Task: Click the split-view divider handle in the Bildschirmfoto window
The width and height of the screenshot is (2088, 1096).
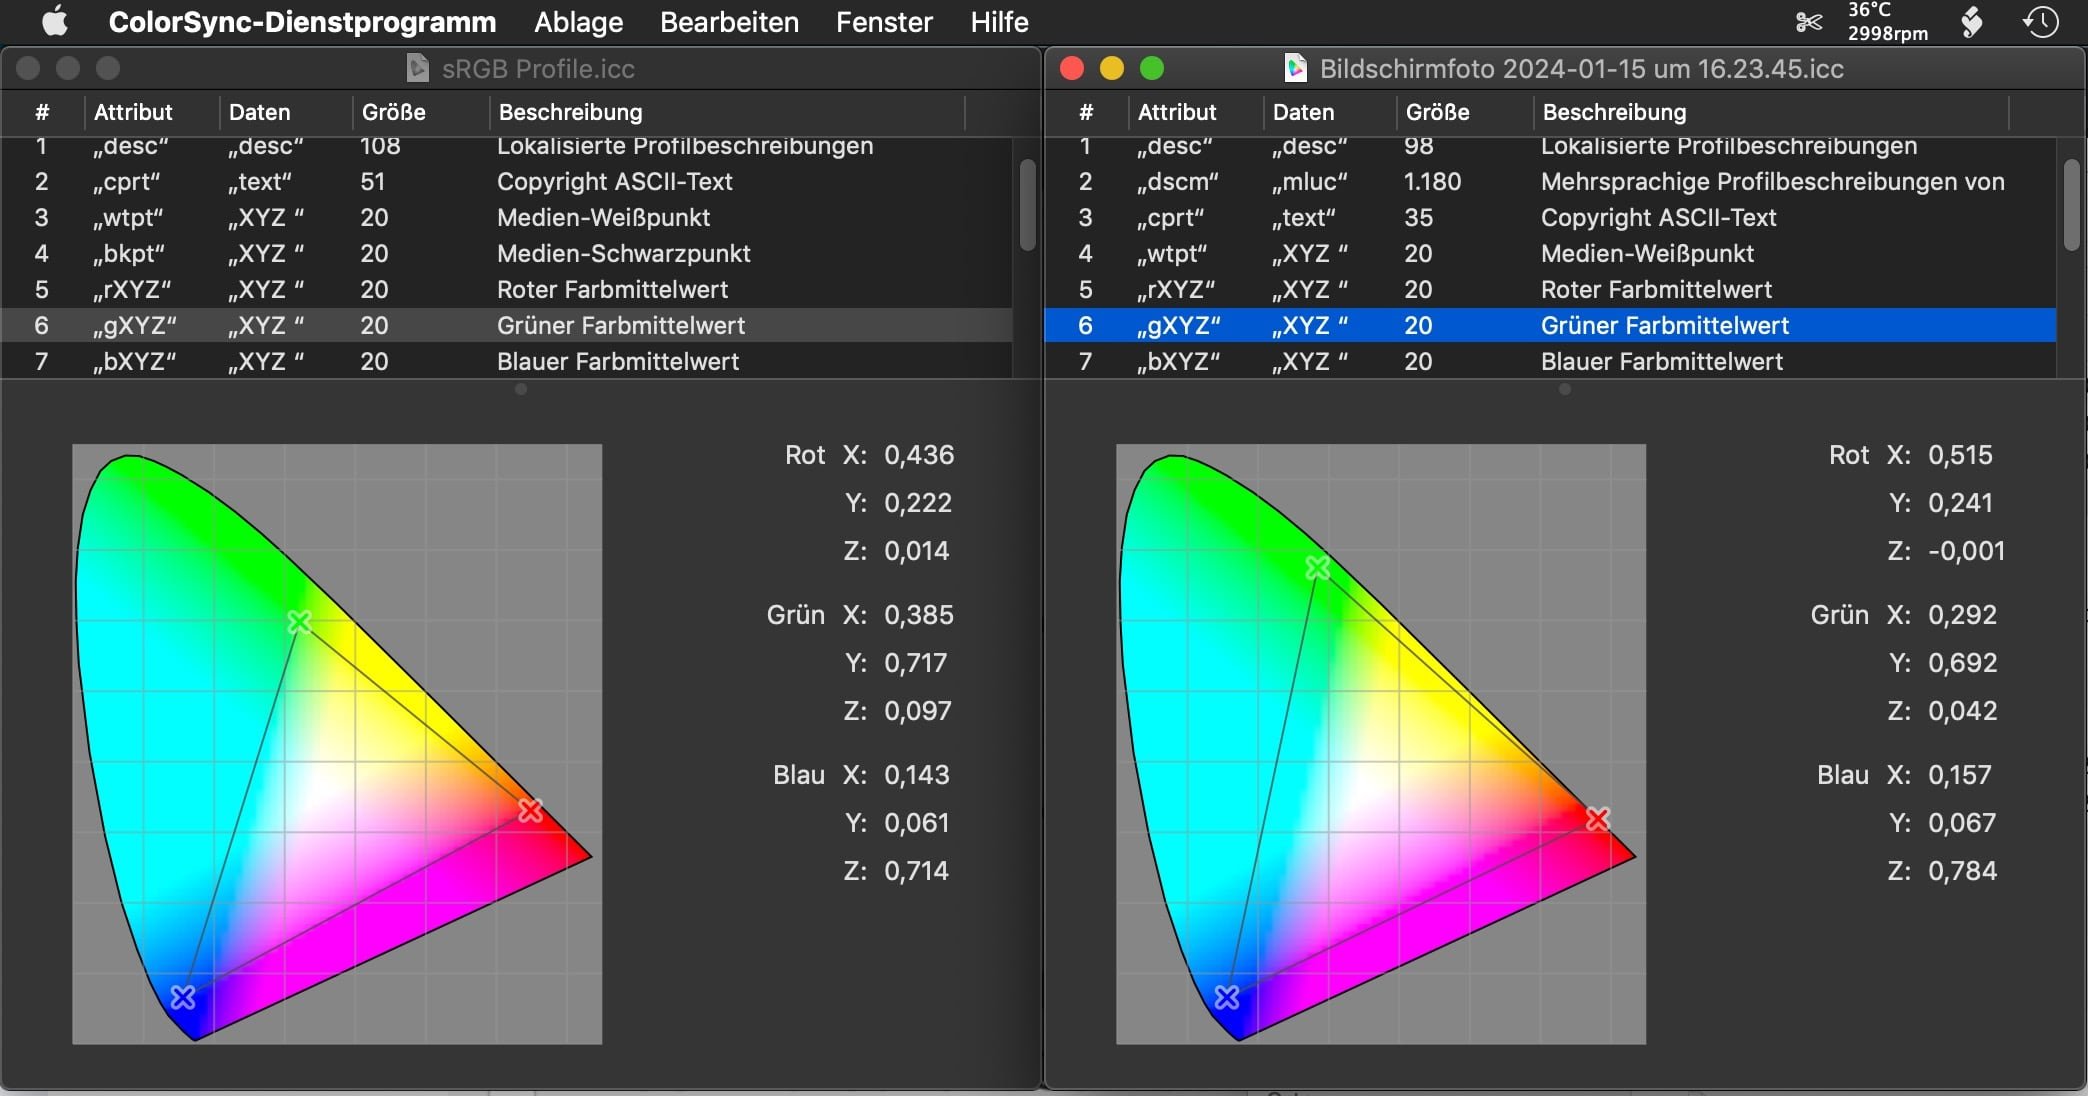Action: 1565,389
